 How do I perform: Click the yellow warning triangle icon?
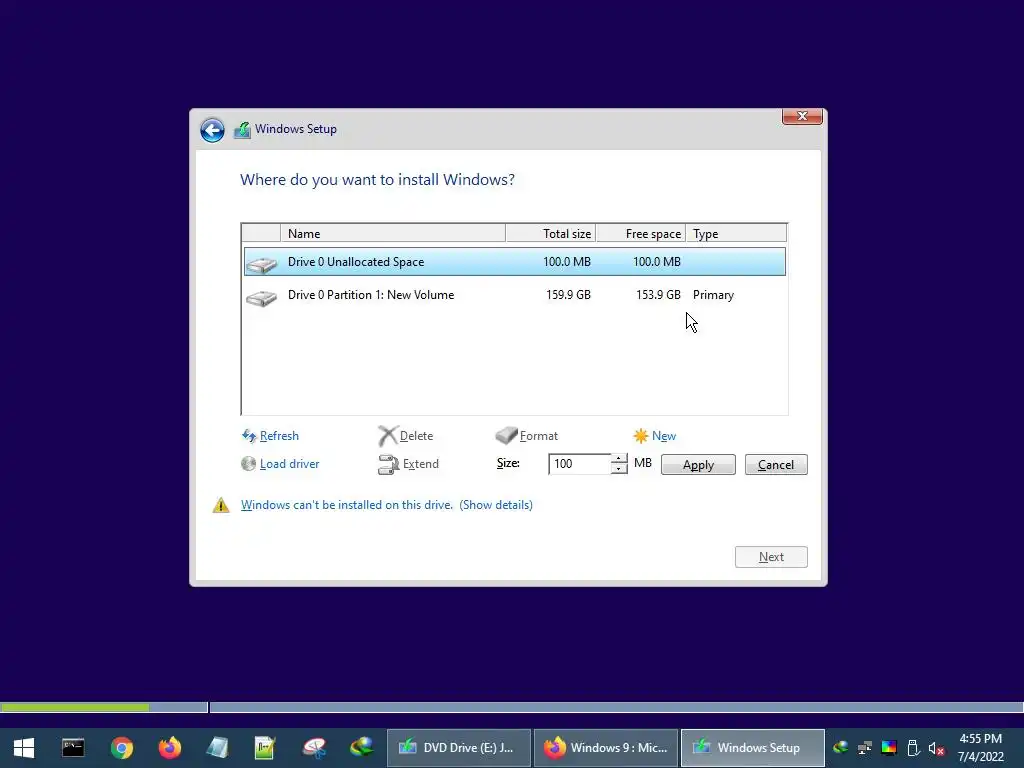[x=221, y=505]
